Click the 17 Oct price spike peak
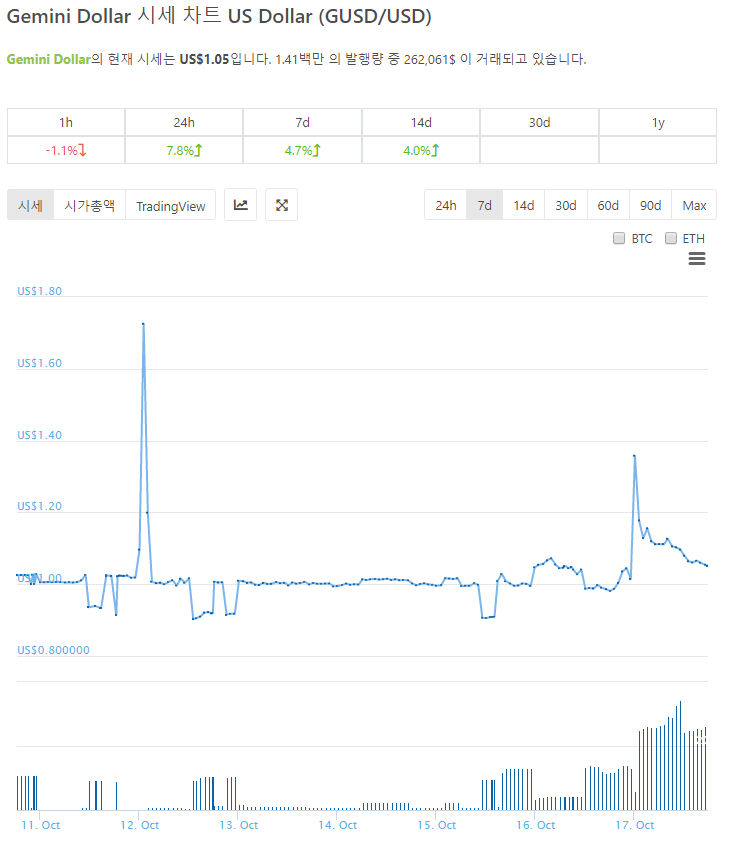Viewport: 736px width, 851px height. click(635, 456)
